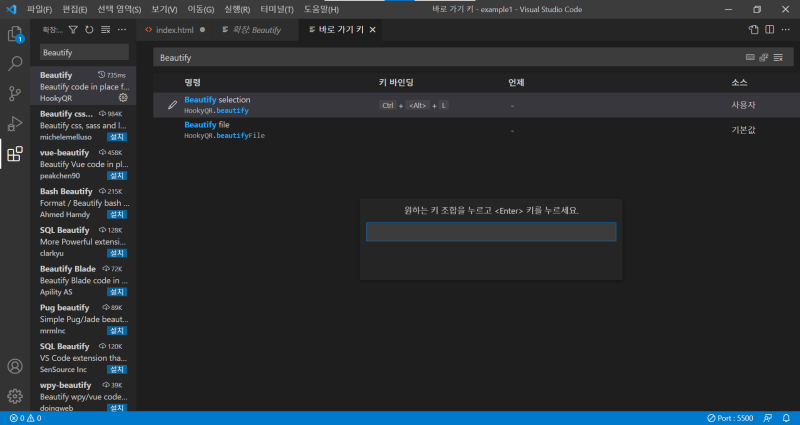The width and height of the screenshot is (800, 425).
Task: Open the Run and Debug view
Action: pos(15,123)
